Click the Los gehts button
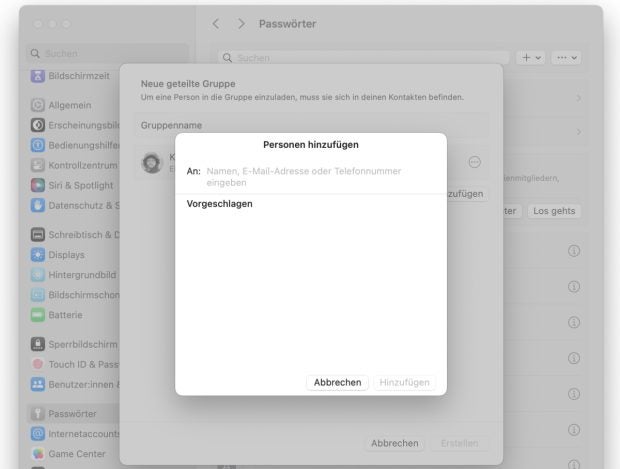The width and height of the screenshot is (620, 469). coord(553,211)
